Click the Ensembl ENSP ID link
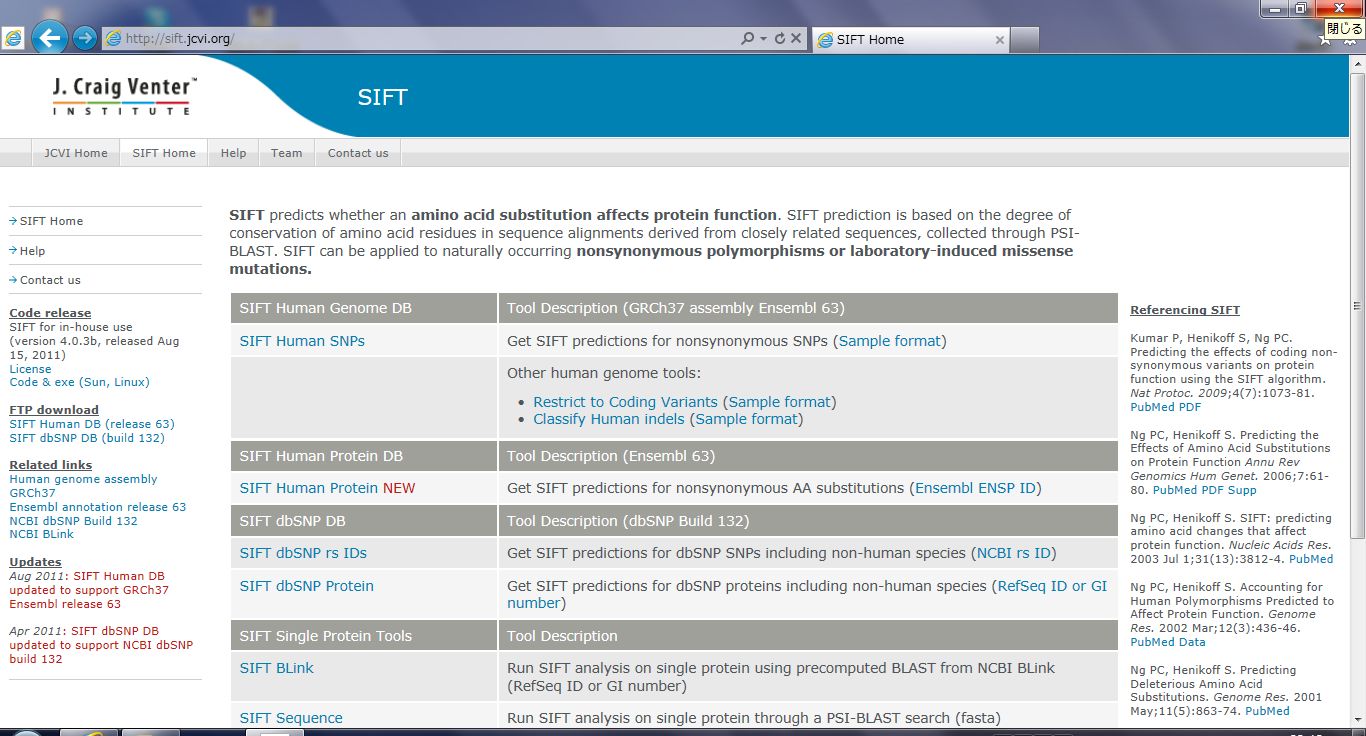The image size is (1366, 736). [976, 488]
